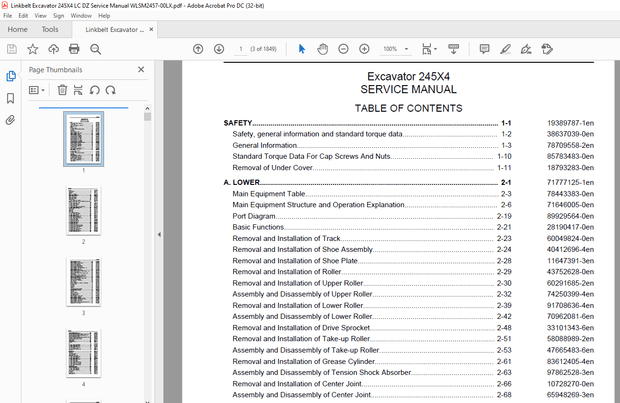Click the Save file icon
The height and width of the screenshot is (403, 620).
[x=12, y=49]
